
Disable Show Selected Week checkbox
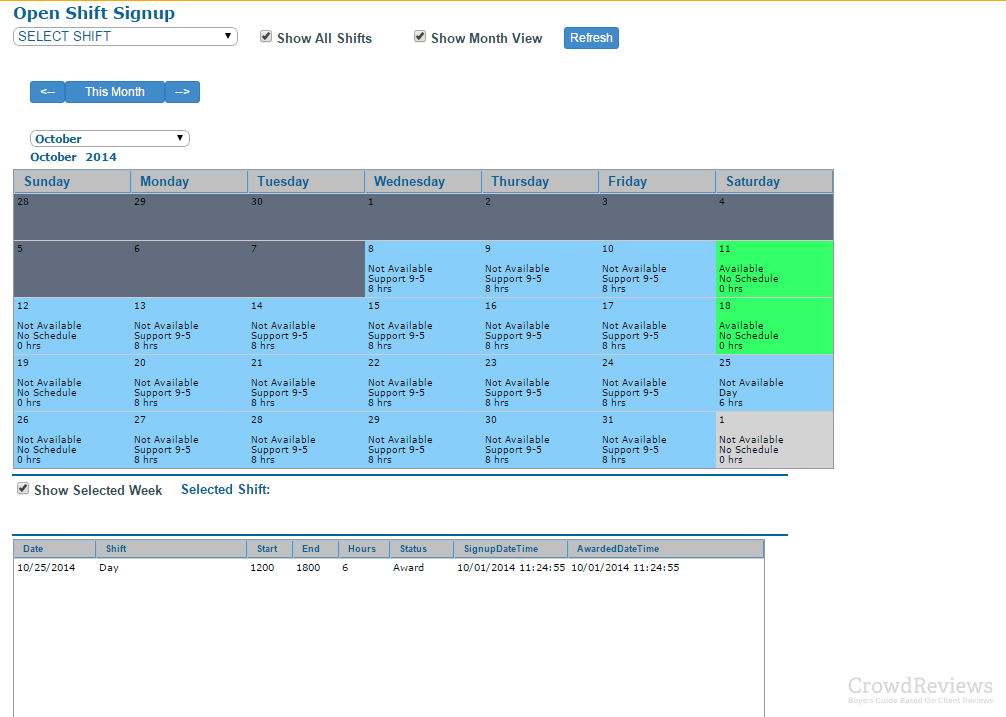coord(23,489)
